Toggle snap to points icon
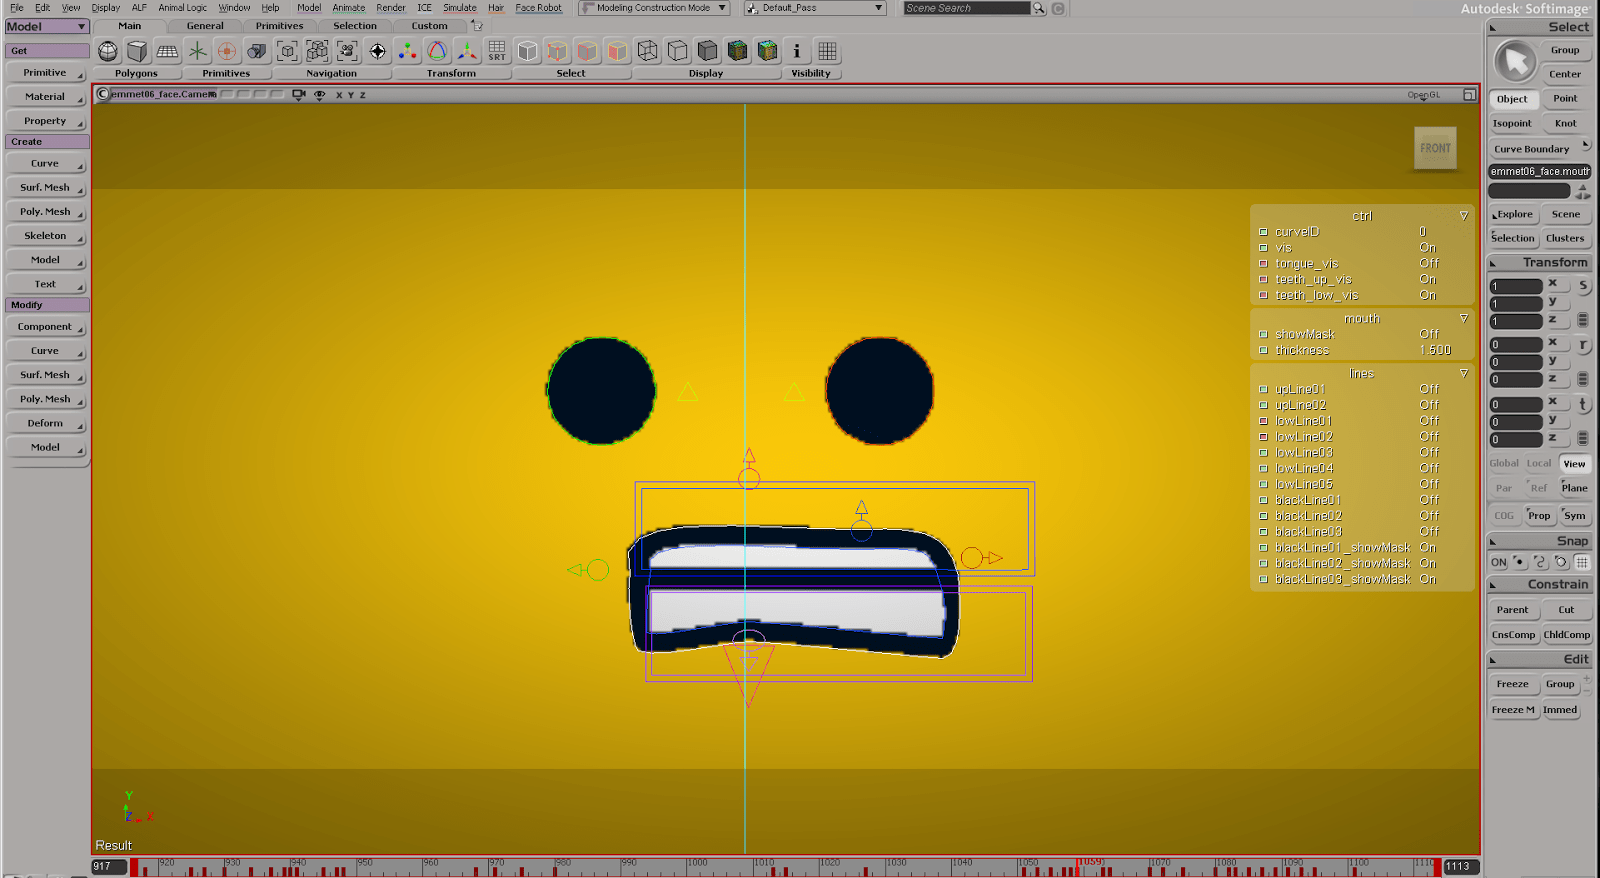This screenshot has width=1600, height=878. point(1519,562)
